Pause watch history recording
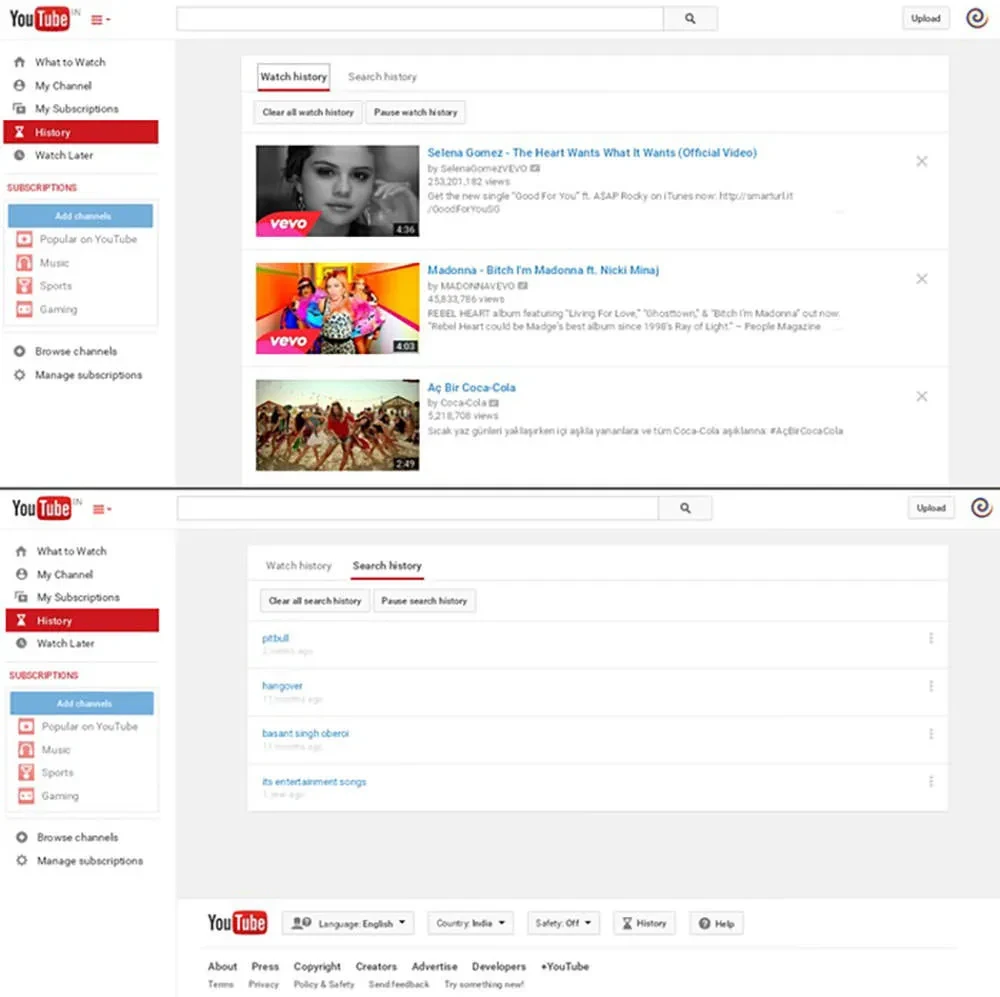This screenshot has height=997, width=1000. coord(415,112)
